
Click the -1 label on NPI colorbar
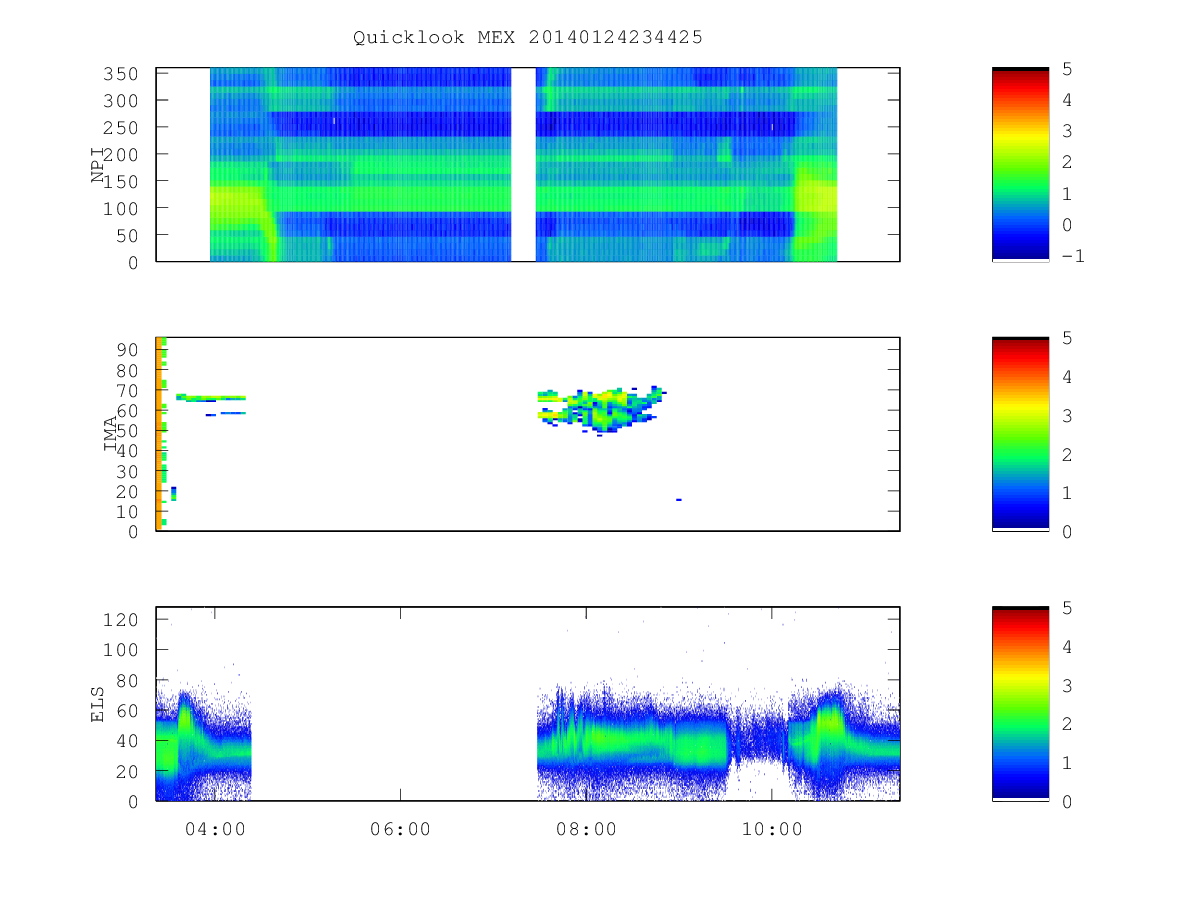point(1071,255)
